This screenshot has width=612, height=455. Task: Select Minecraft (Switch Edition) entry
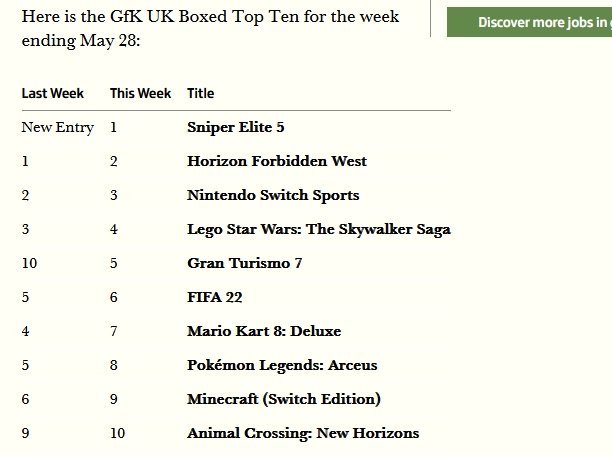(x=284, y=399)
